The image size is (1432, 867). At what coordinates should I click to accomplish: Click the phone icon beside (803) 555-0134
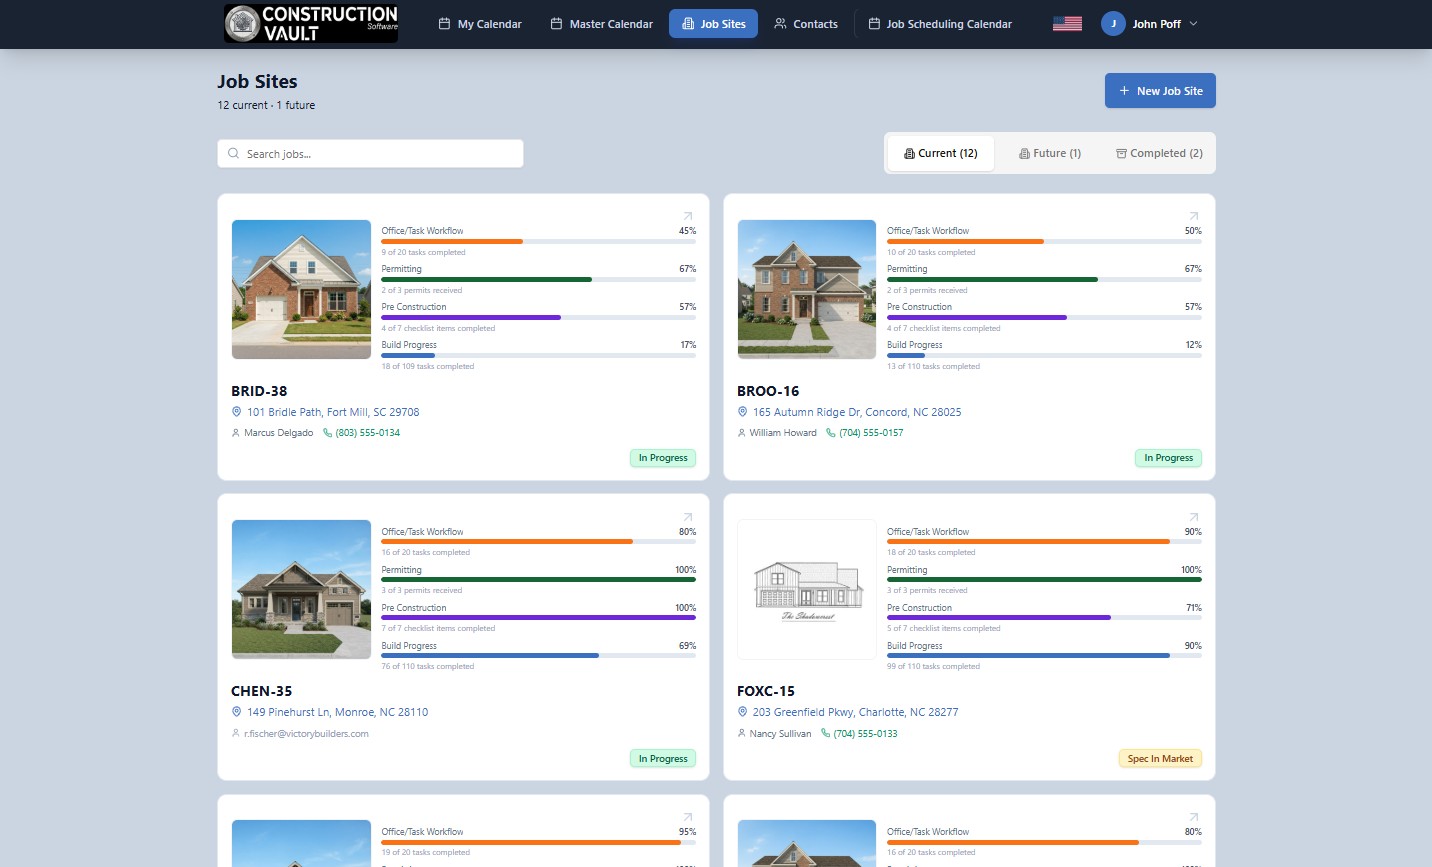tap(327, 433)
